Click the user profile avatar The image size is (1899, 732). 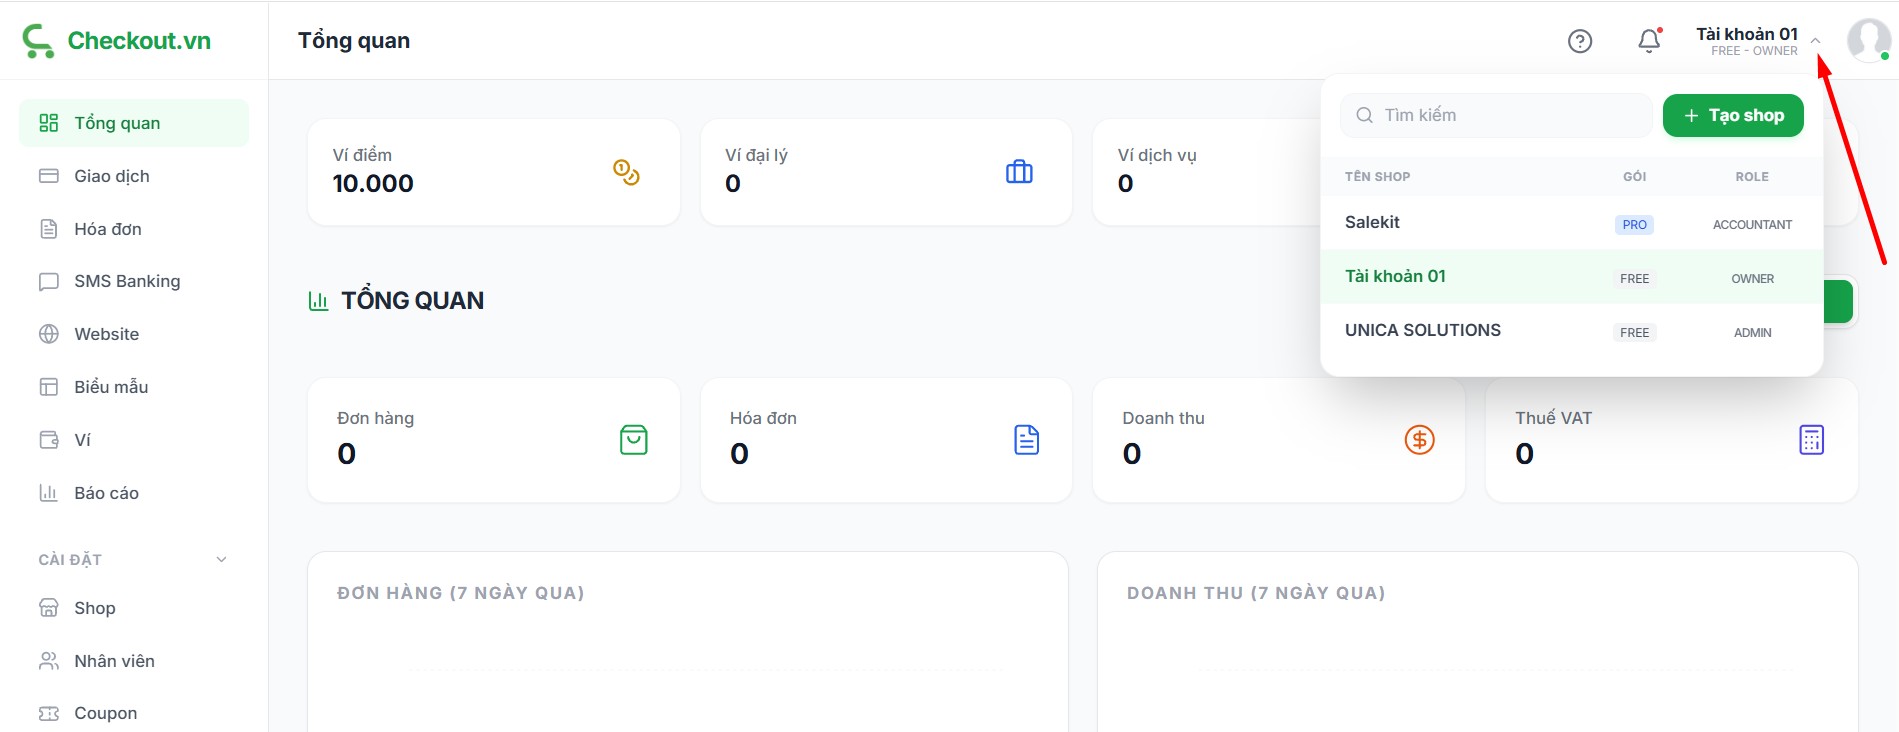coord(1867,41)
